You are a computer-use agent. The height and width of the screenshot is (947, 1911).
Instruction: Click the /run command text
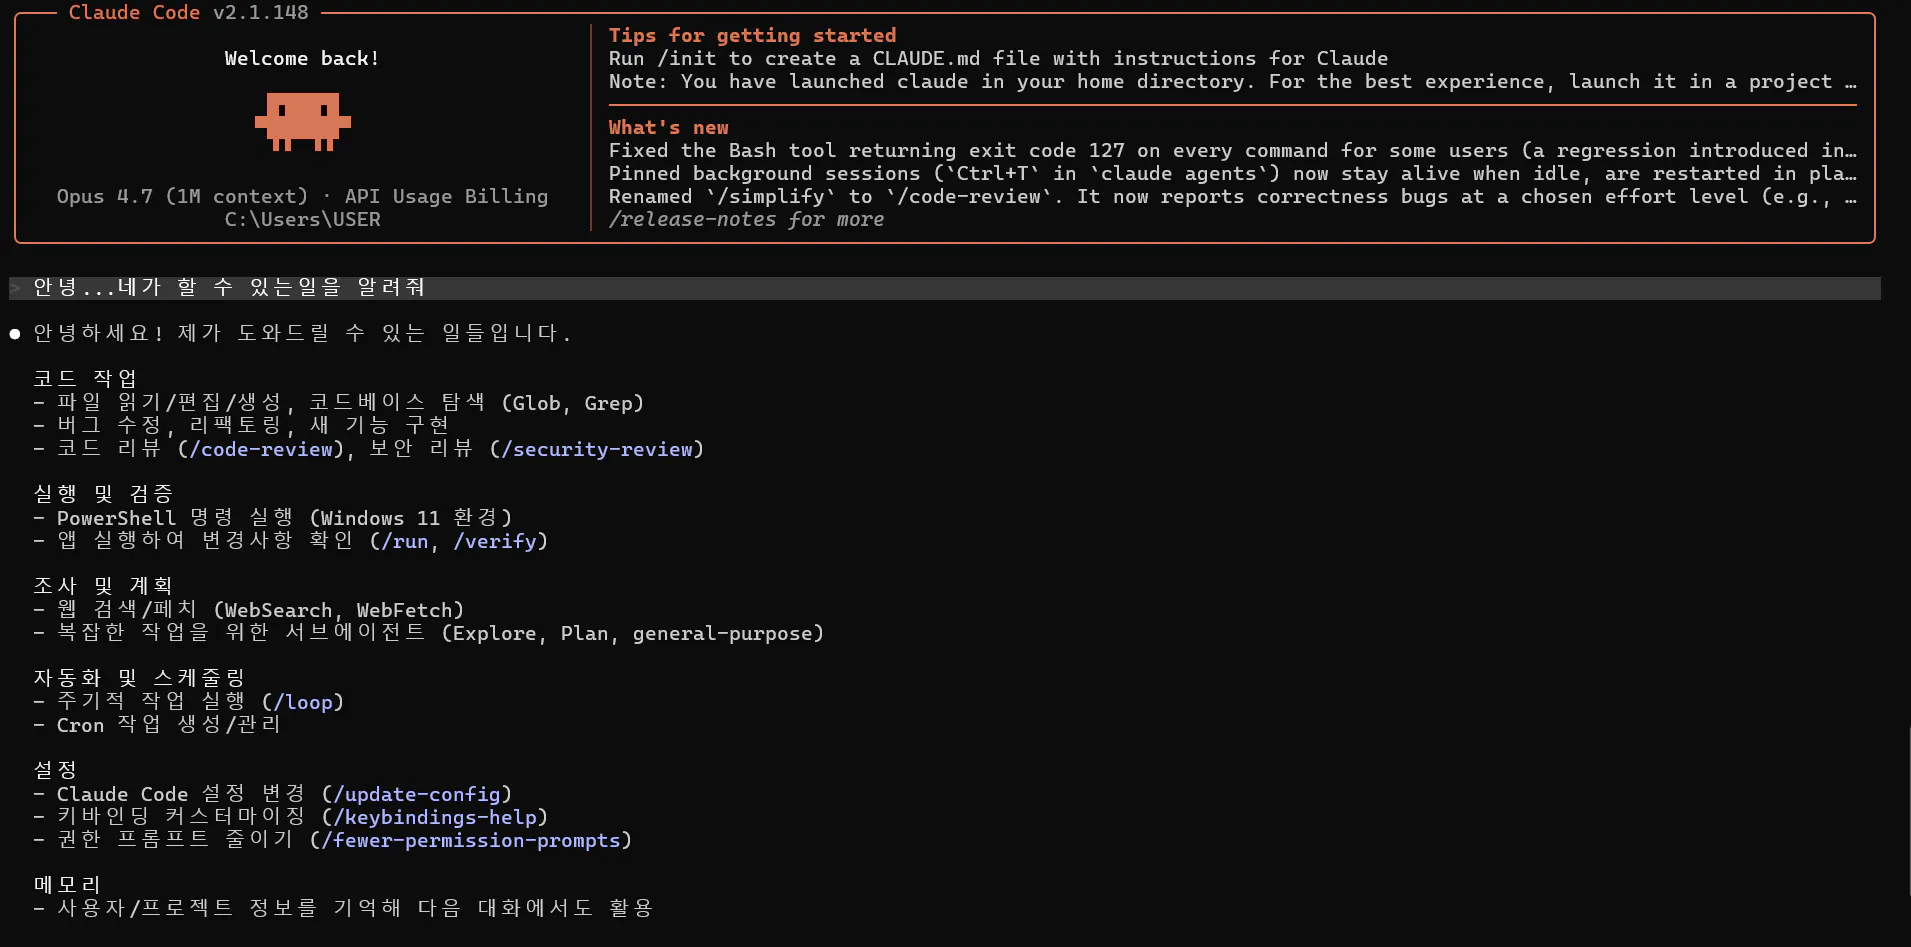(405, 541)
